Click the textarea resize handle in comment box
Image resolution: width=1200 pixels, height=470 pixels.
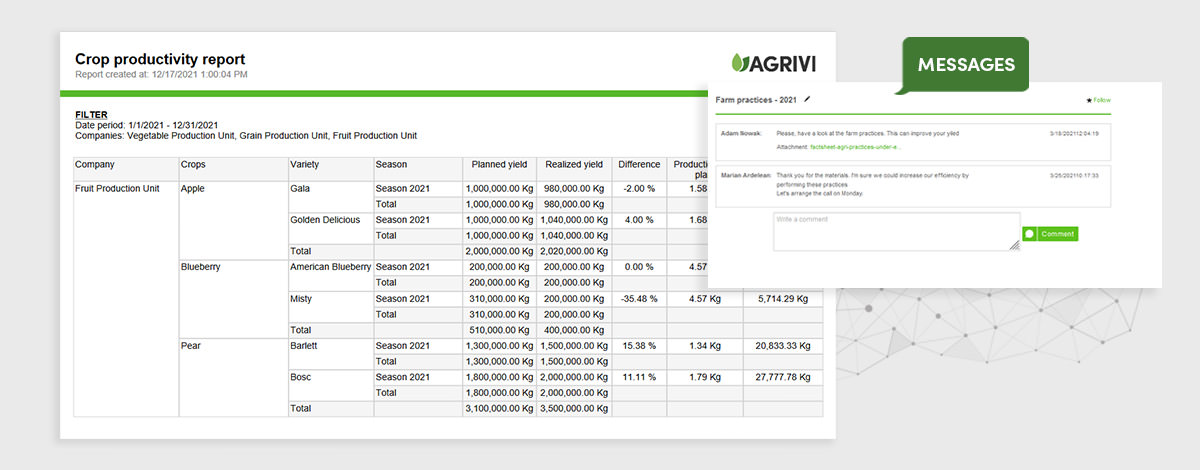tap(1014, 245)
